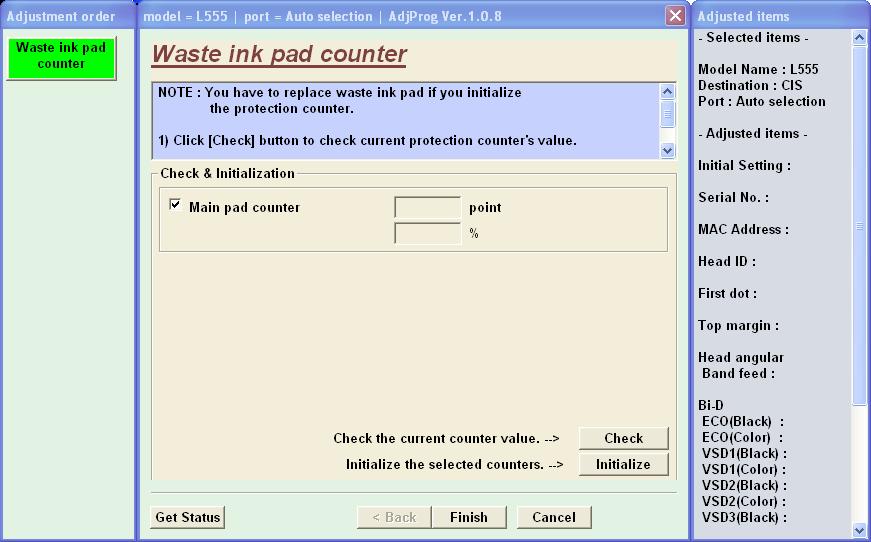Click the Get Status button
871x542 pixels.
[187, 517]
